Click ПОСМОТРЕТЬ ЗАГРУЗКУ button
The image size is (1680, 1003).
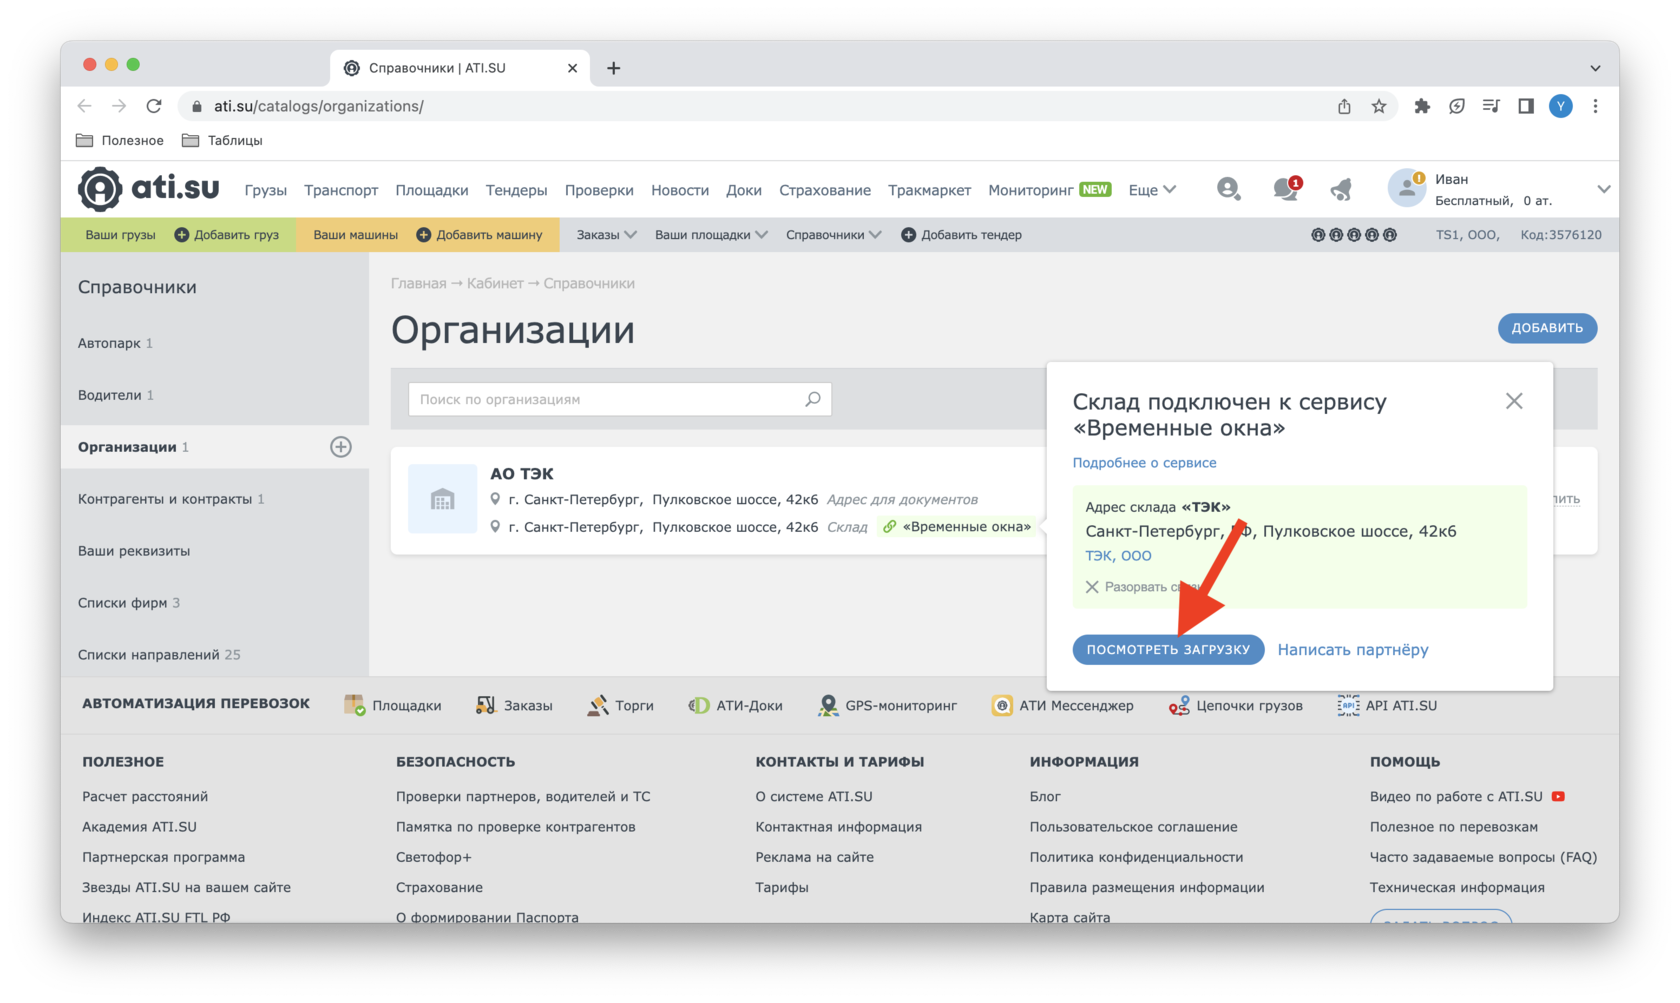pos(1168,650)
